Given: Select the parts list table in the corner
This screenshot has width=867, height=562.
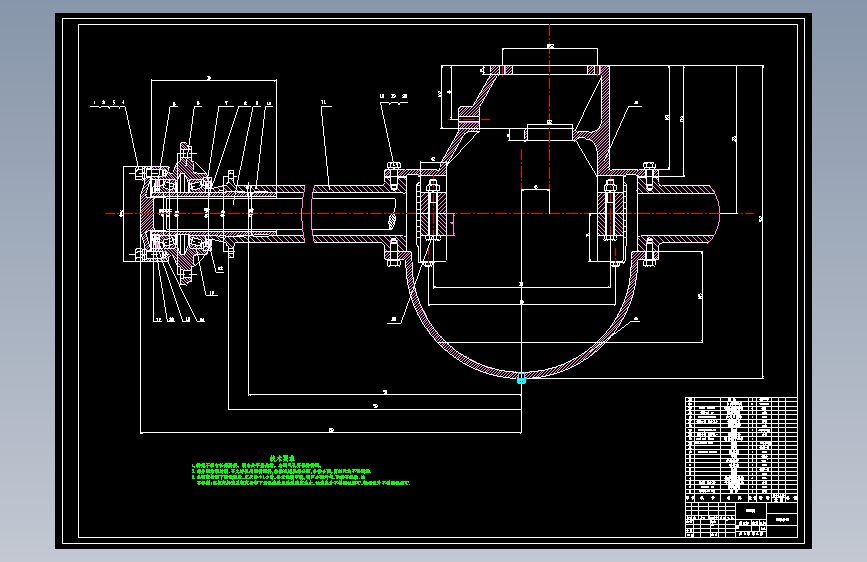Looking at the screenshot, I should [741, 449].
